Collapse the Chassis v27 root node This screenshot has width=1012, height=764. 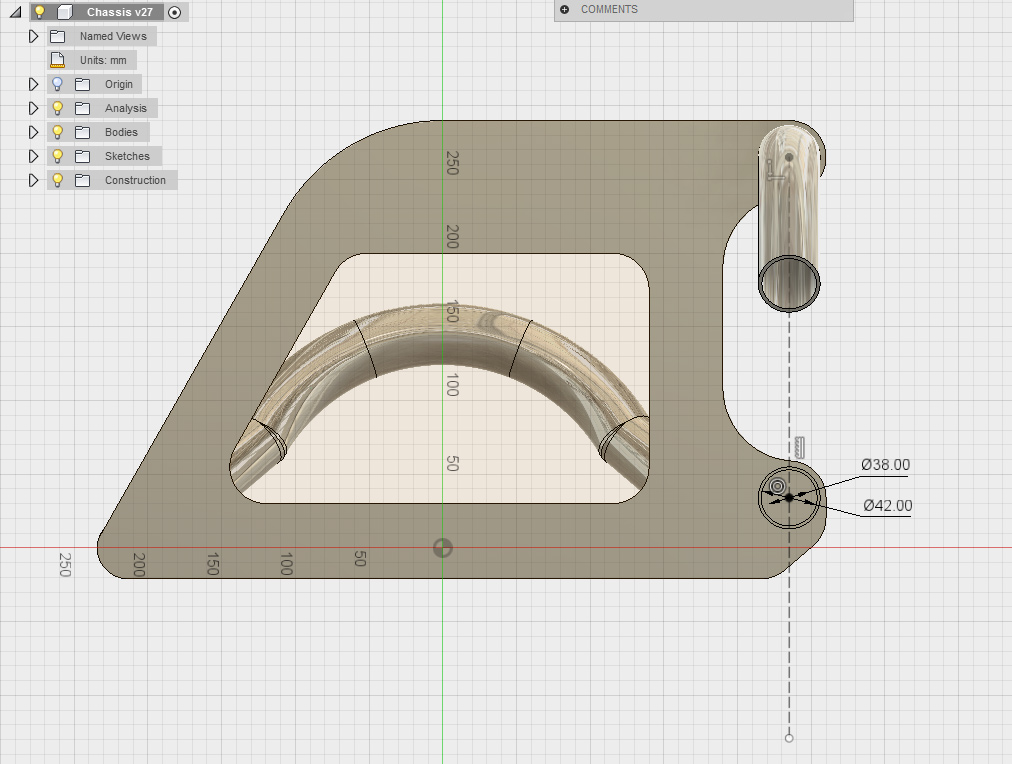click(x=15, y=12)
